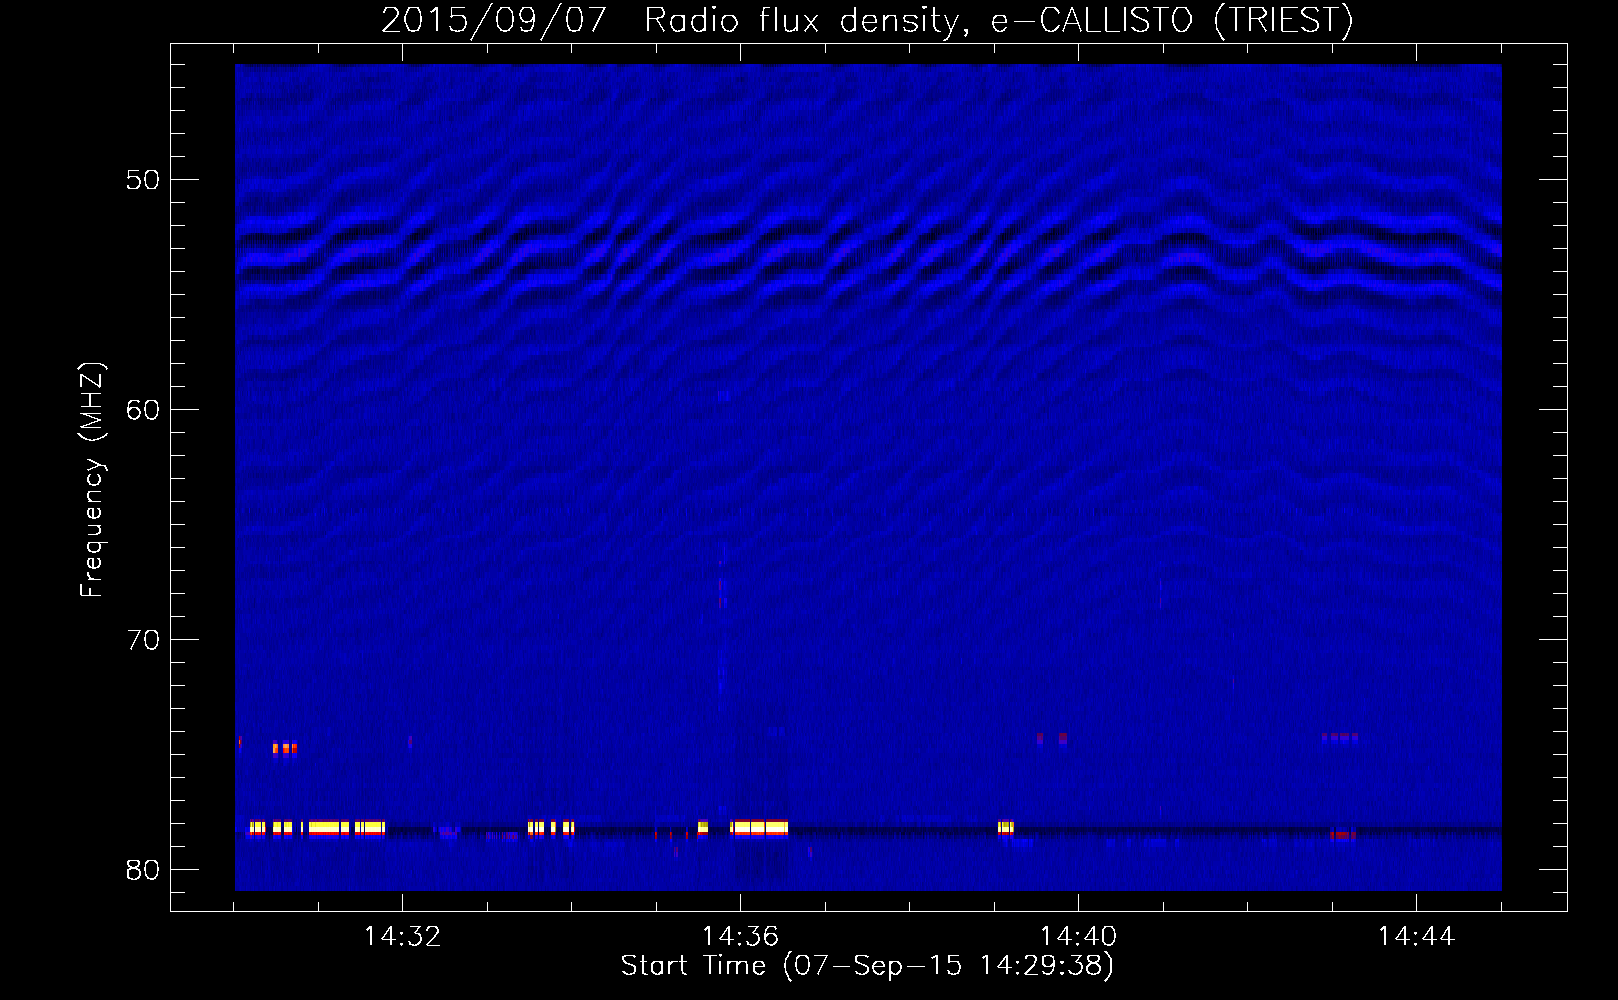
Task: Click the '14:32' time tick label
Action: pos(402,937)
